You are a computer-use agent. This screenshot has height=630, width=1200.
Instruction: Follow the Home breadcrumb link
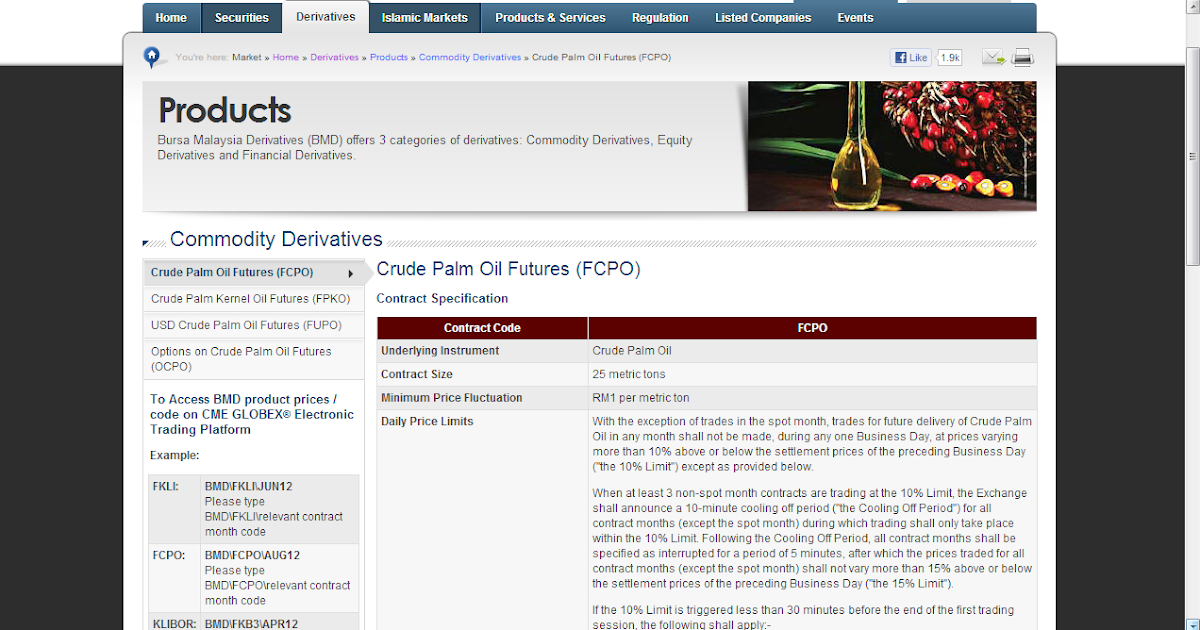pyautogui.click(x=286, y=58)
